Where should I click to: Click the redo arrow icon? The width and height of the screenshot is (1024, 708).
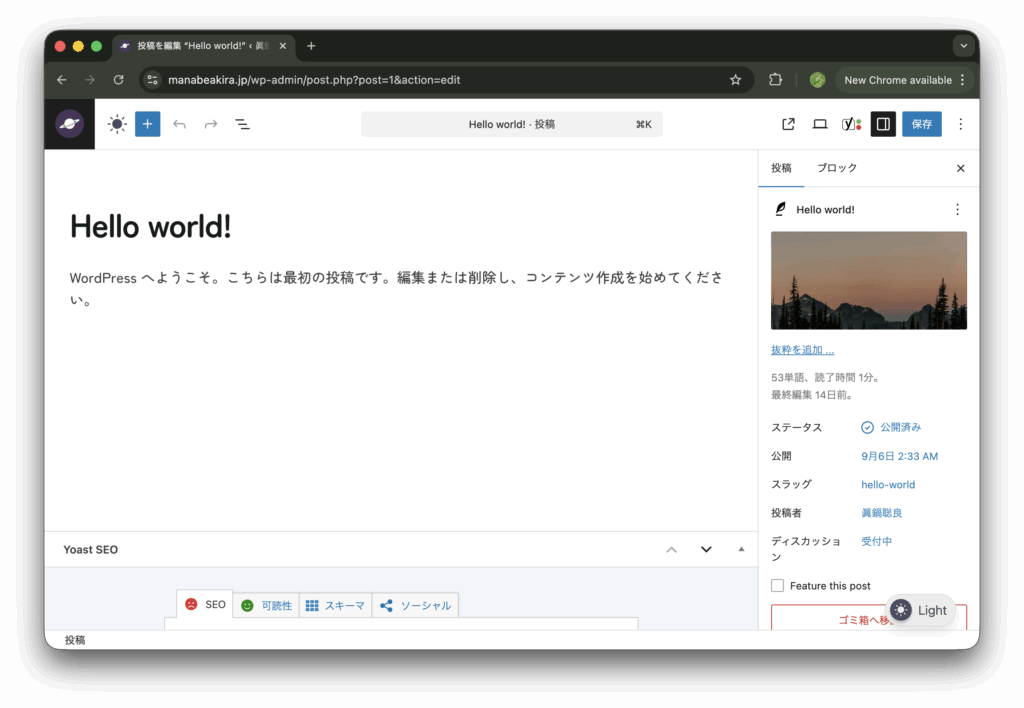(x=211, y=124)
